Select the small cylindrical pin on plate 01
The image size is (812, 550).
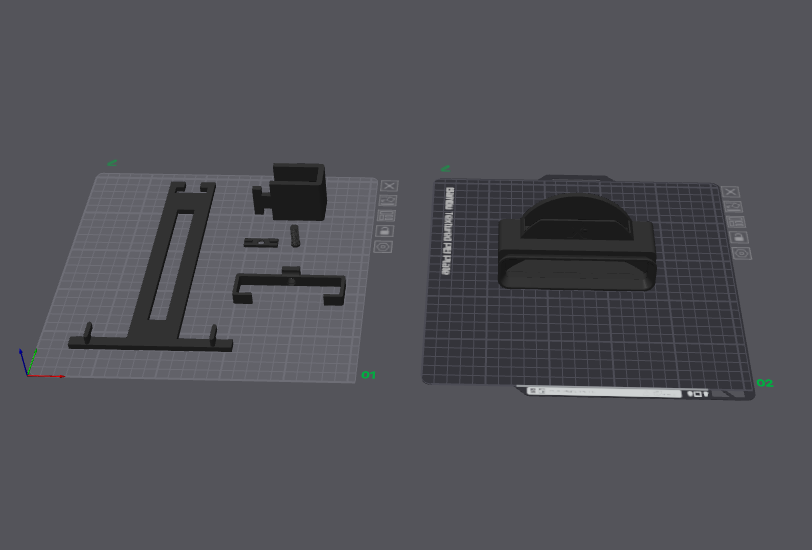[x=295, y=236]
